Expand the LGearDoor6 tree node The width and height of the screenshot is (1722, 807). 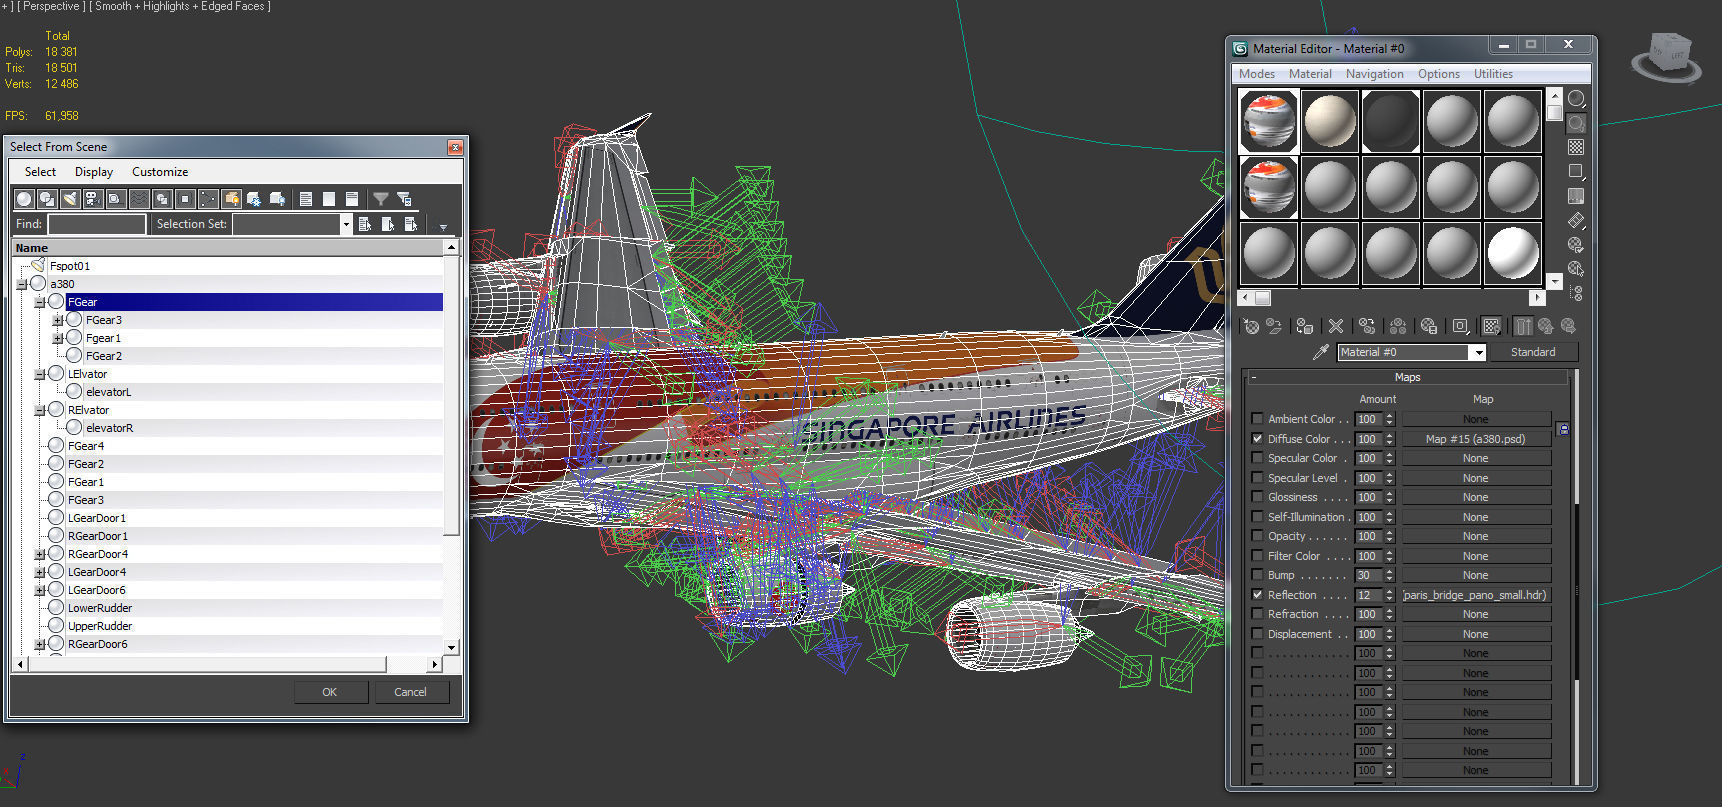(40, 590)
